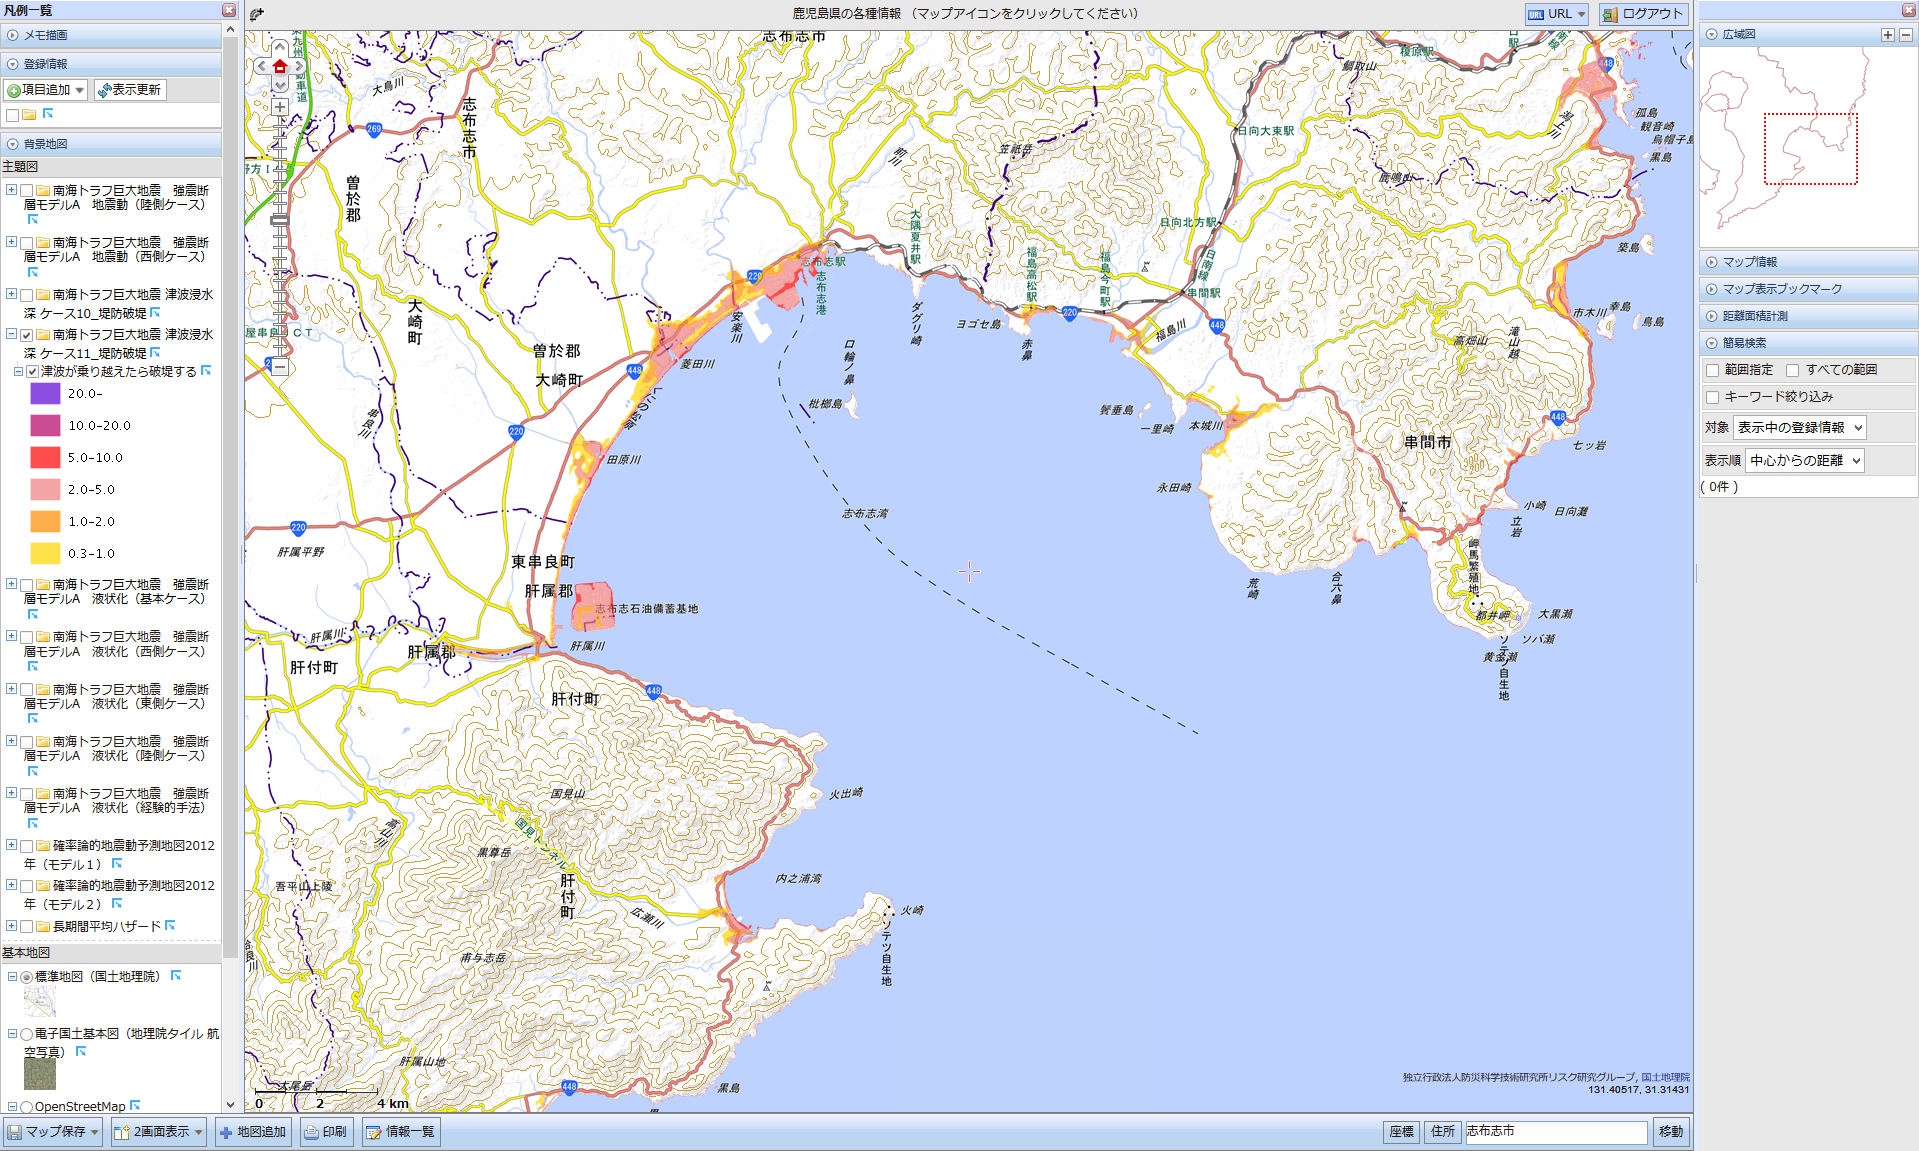Click the 表示更新 refresh icon button
1919x1151 pixels.
[x=130, y=90]
